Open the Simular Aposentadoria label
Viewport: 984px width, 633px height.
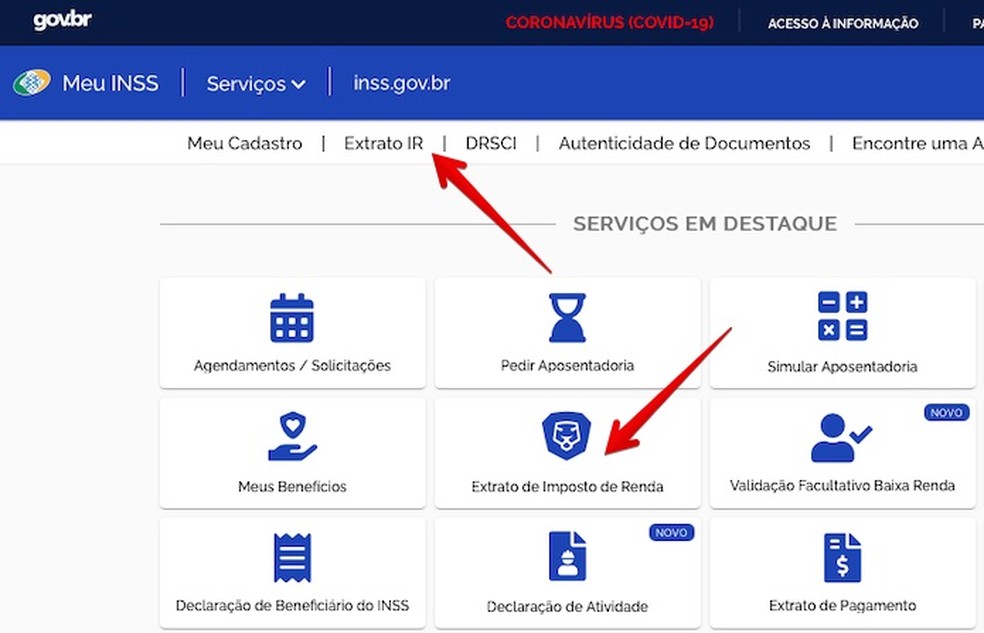(x=842, y=367)
